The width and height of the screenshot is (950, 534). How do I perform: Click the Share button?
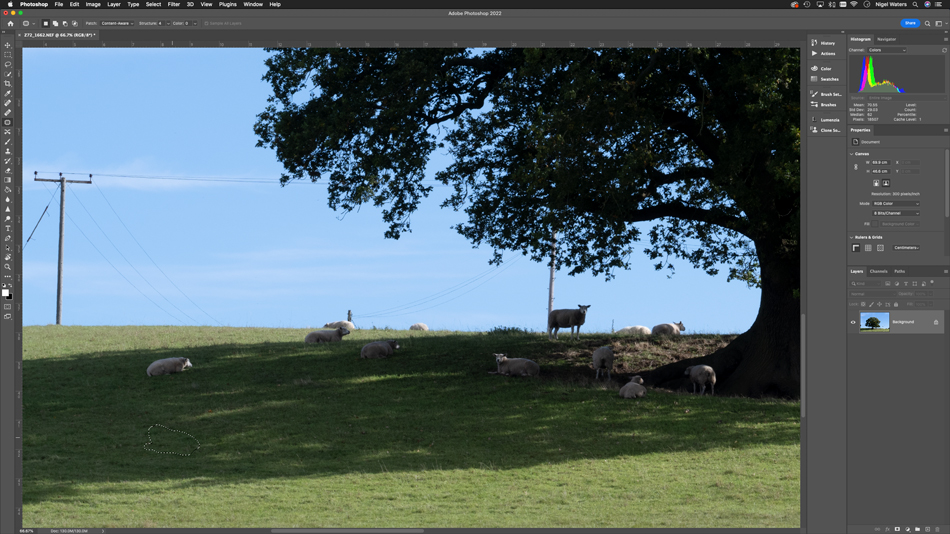click(x=909, y=23)
